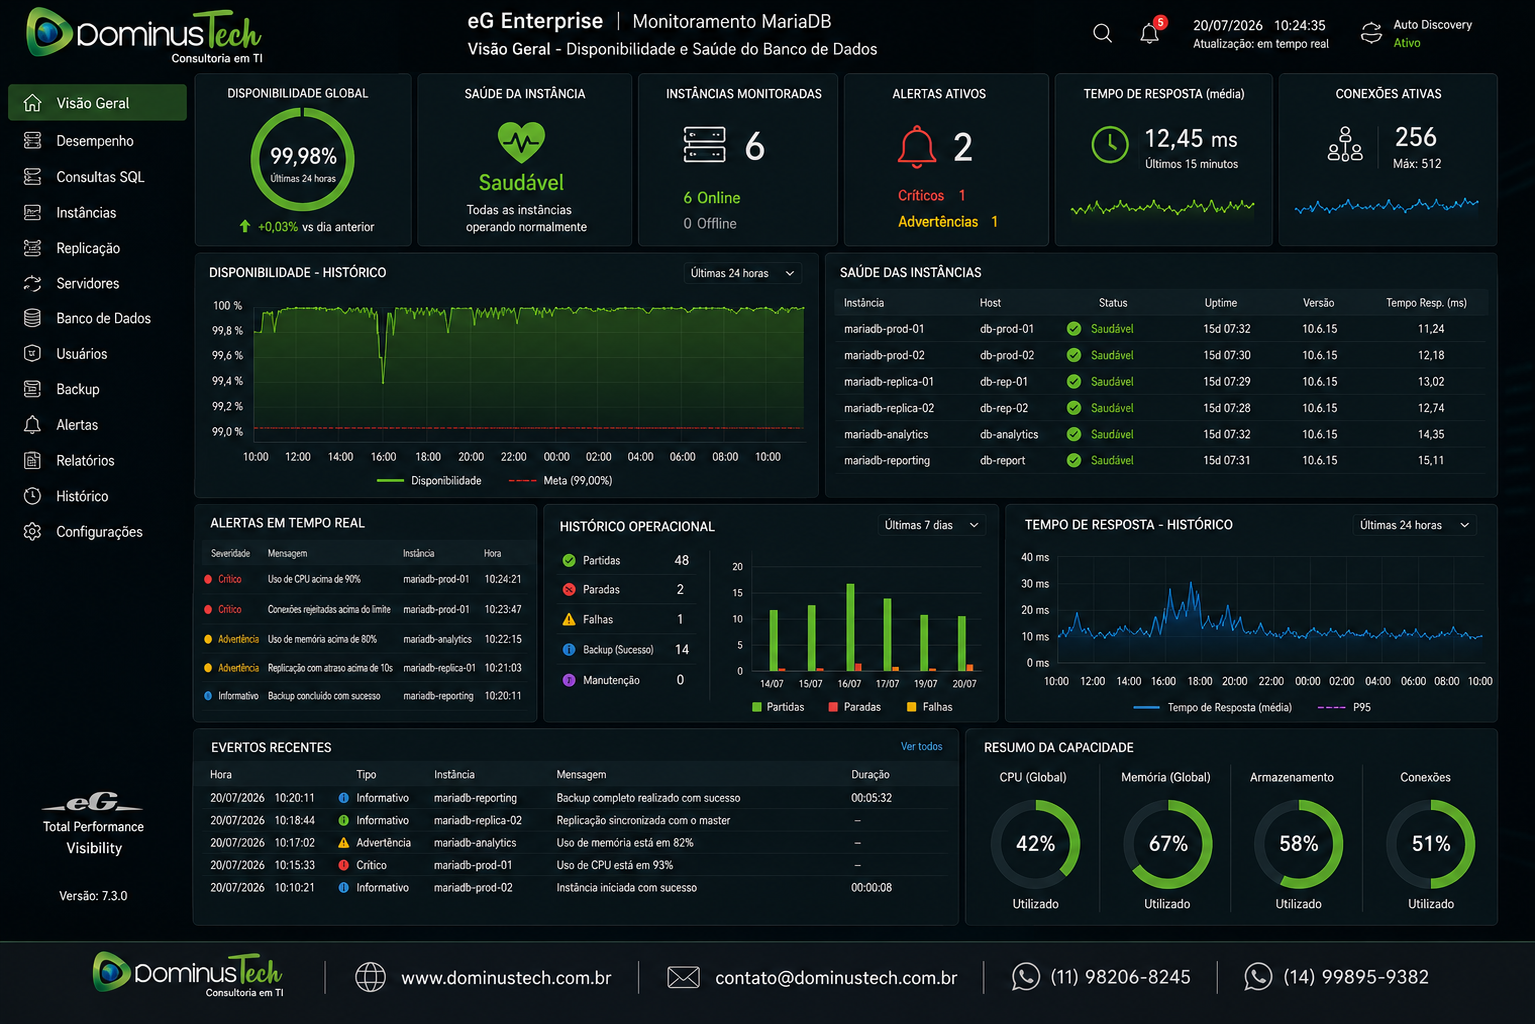
Task: Click event "Instância iniciada com sucesso"
Action: click(627, 888)
